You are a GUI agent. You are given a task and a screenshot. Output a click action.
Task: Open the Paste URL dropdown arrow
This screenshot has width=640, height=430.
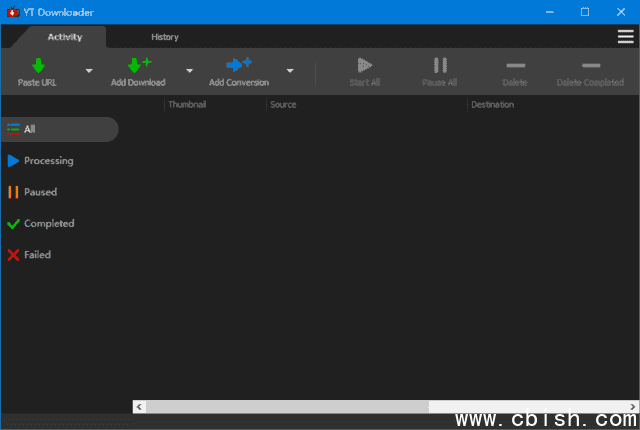tap(89, 71)
